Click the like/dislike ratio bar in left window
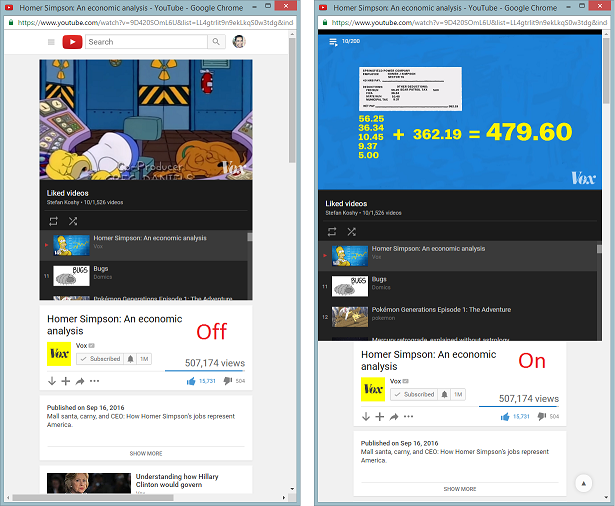Screen dimensions: 615x506 tap(205, 371)
